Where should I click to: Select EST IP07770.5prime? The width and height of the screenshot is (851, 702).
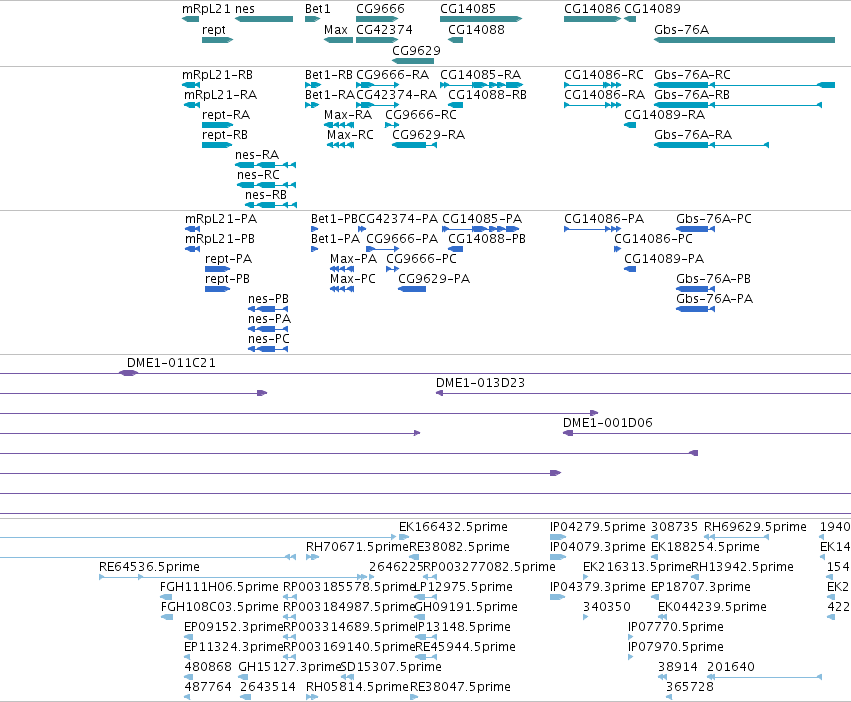click(x=676, y=627)
